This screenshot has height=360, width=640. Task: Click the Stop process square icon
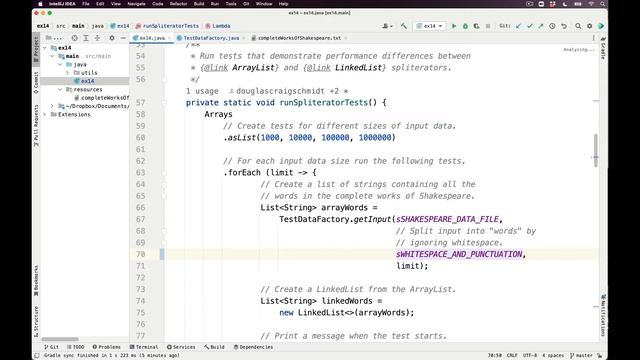[488, 26]
